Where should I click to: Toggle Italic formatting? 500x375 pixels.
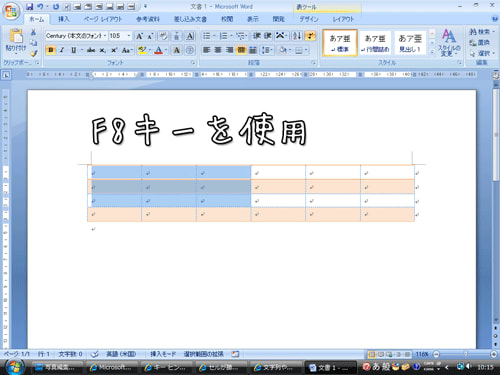point(62,50)
